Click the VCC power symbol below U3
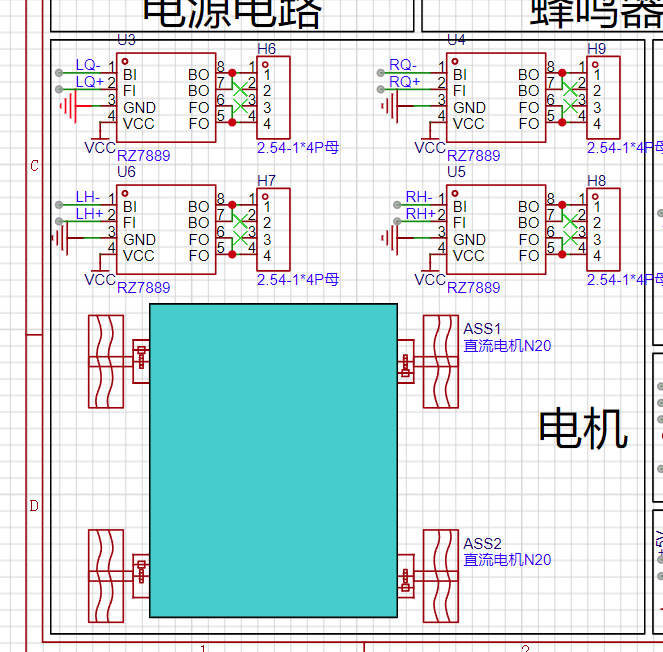 pyautogui.click(x=100, y=140)
